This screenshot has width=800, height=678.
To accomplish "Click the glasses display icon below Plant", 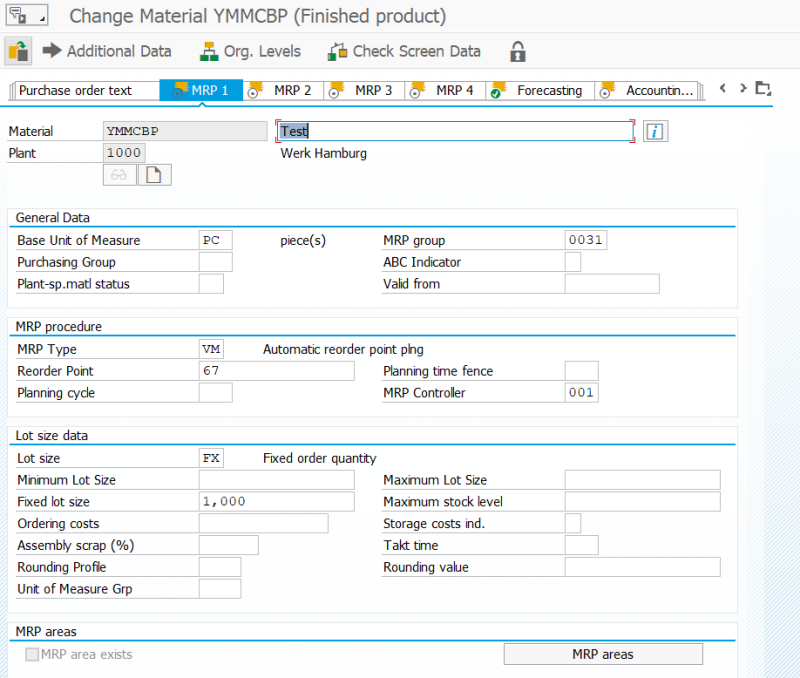I will click(119, 175).
